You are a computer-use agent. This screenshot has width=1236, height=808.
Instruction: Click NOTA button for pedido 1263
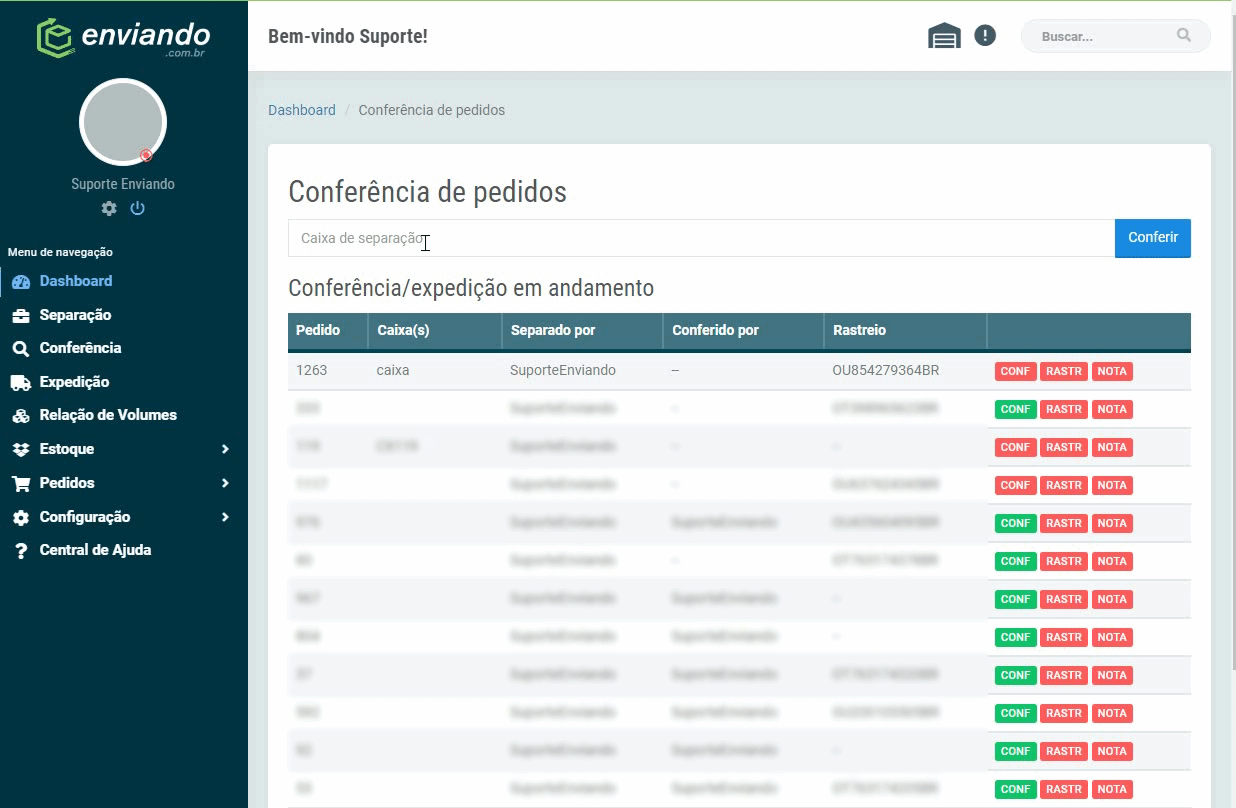1112,371
